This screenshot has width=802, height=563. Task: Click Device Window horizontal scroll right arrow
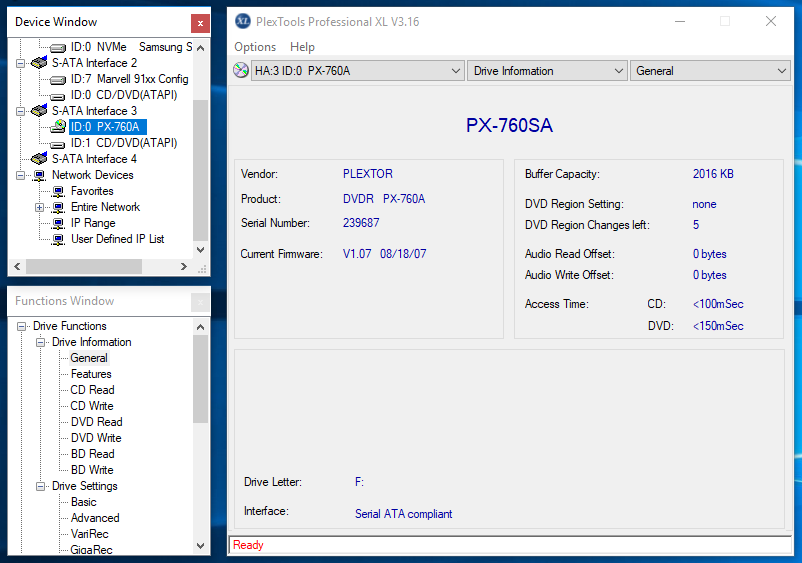(x=184, y=266)
